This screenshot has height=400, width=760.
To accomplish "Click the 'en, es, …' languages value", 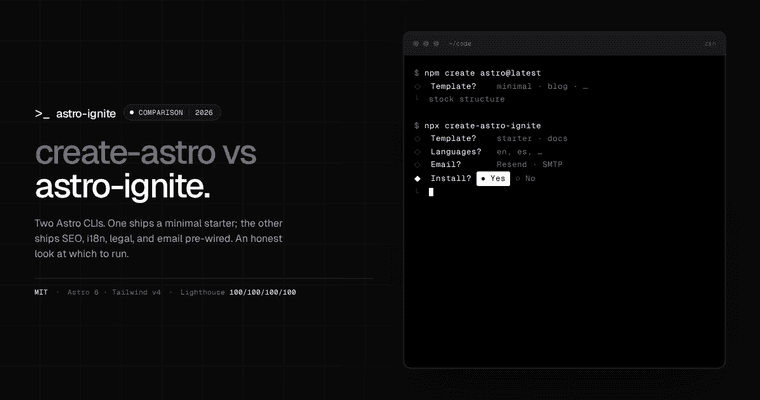I will point(519,152).
